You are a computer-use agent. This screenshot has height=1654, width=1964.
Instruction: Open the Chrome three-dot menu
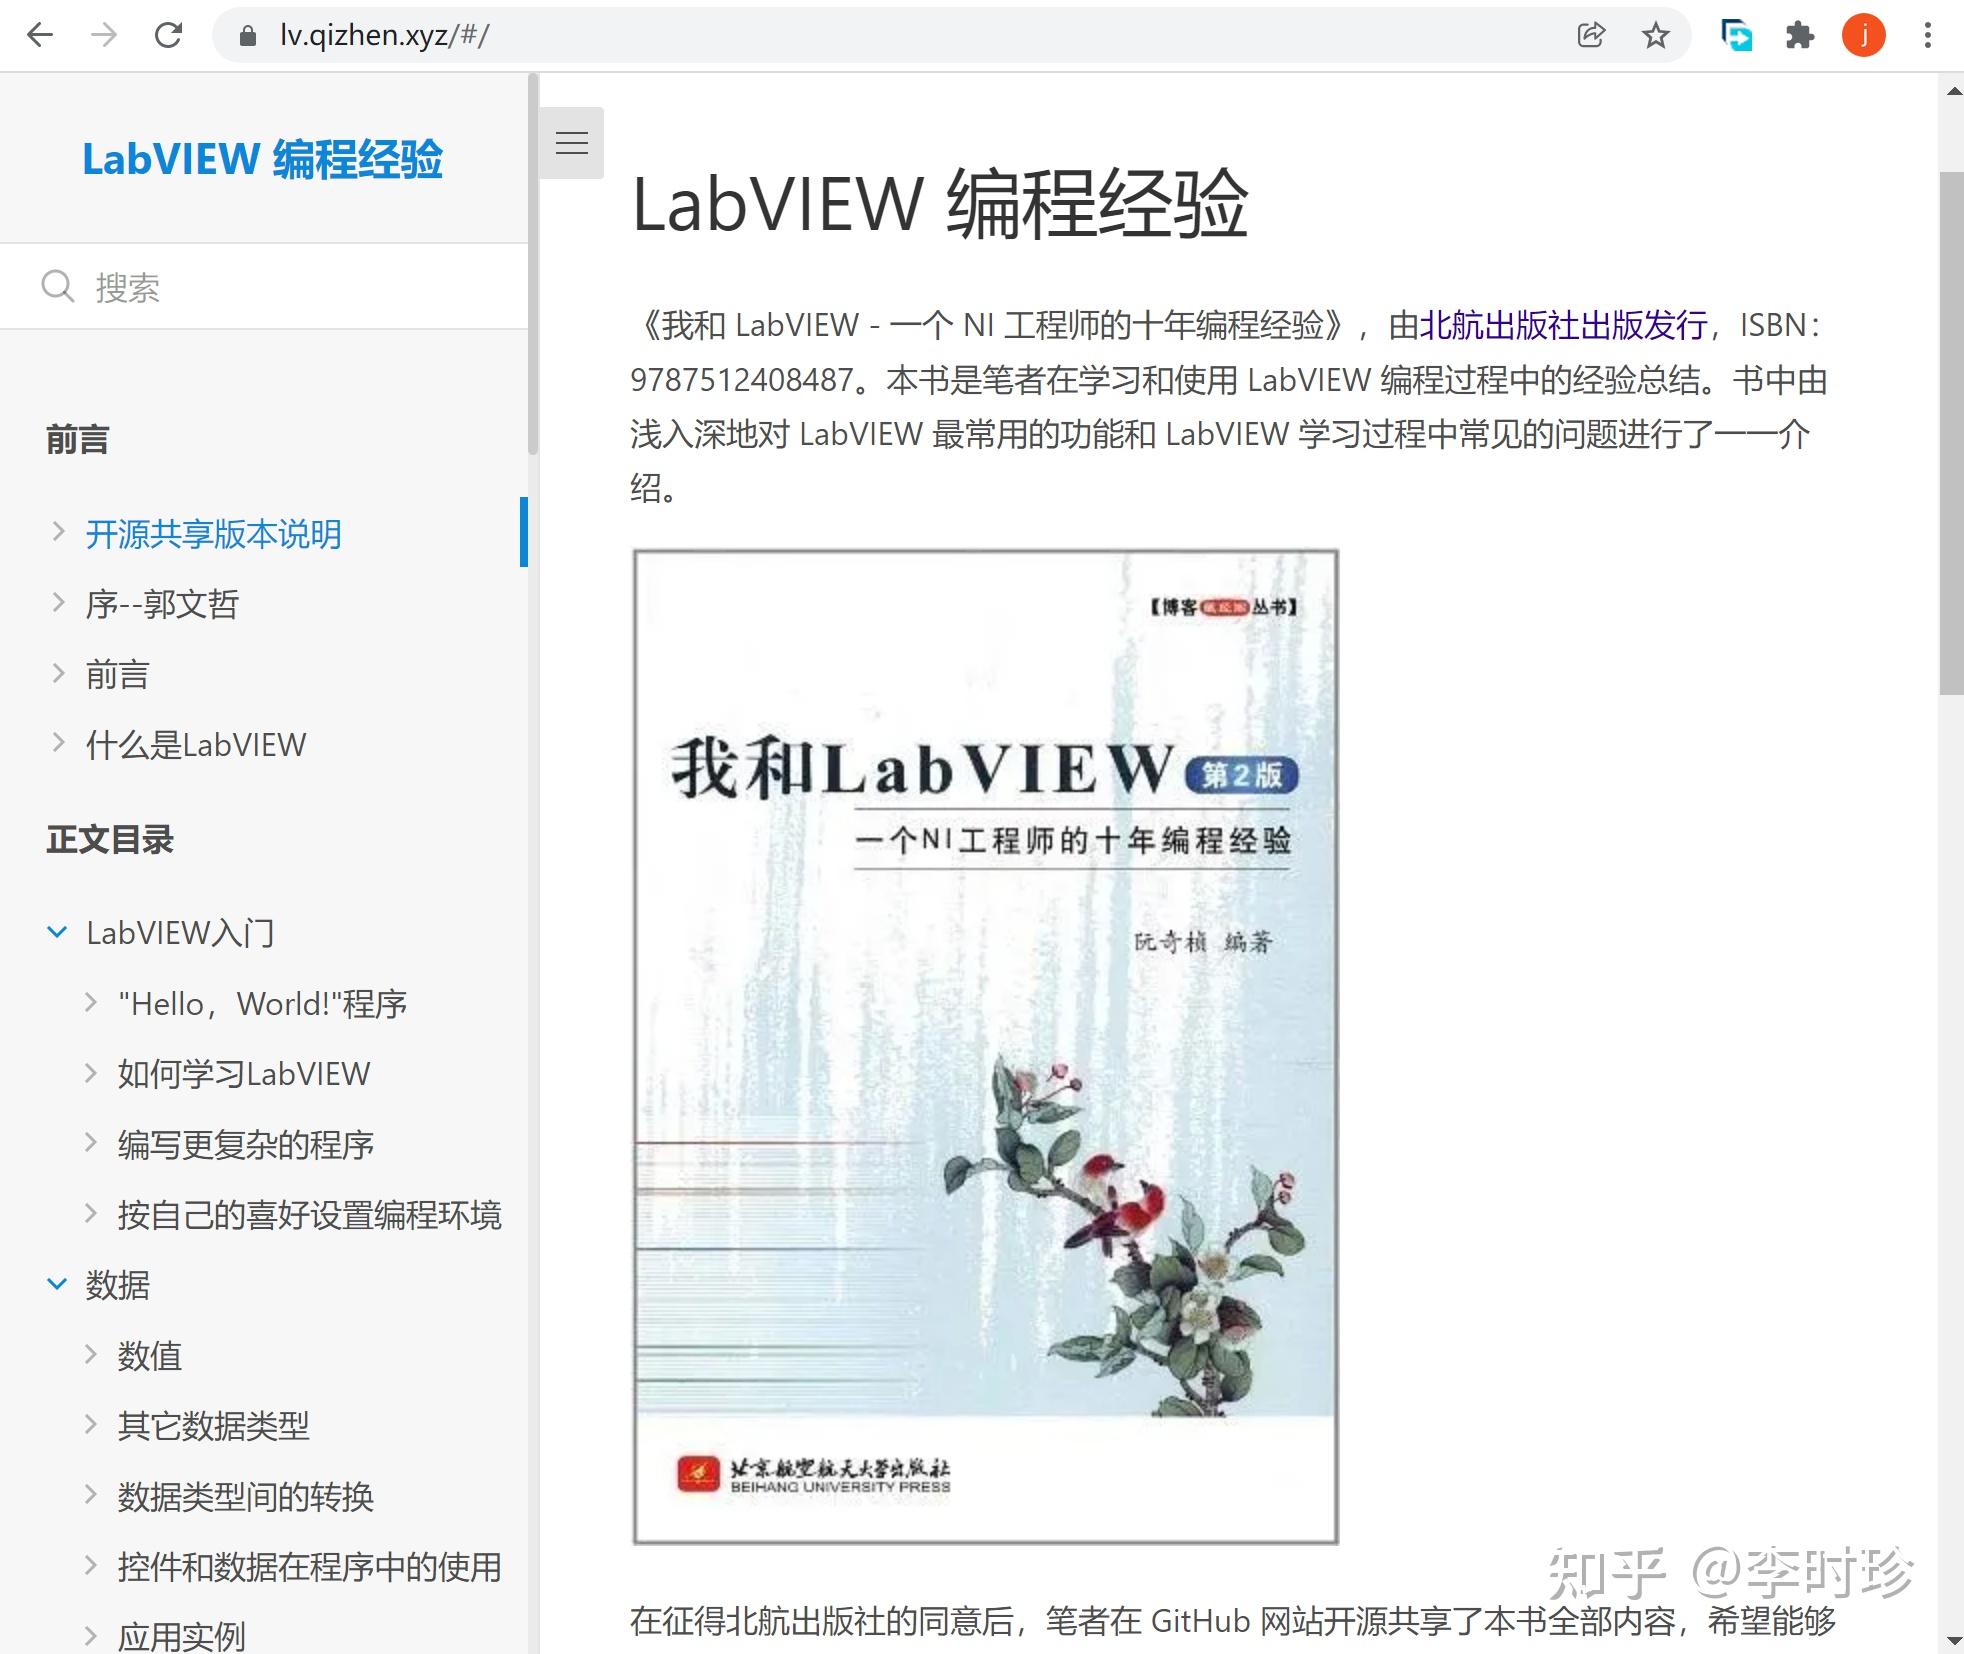click(x=1926, y=35)
